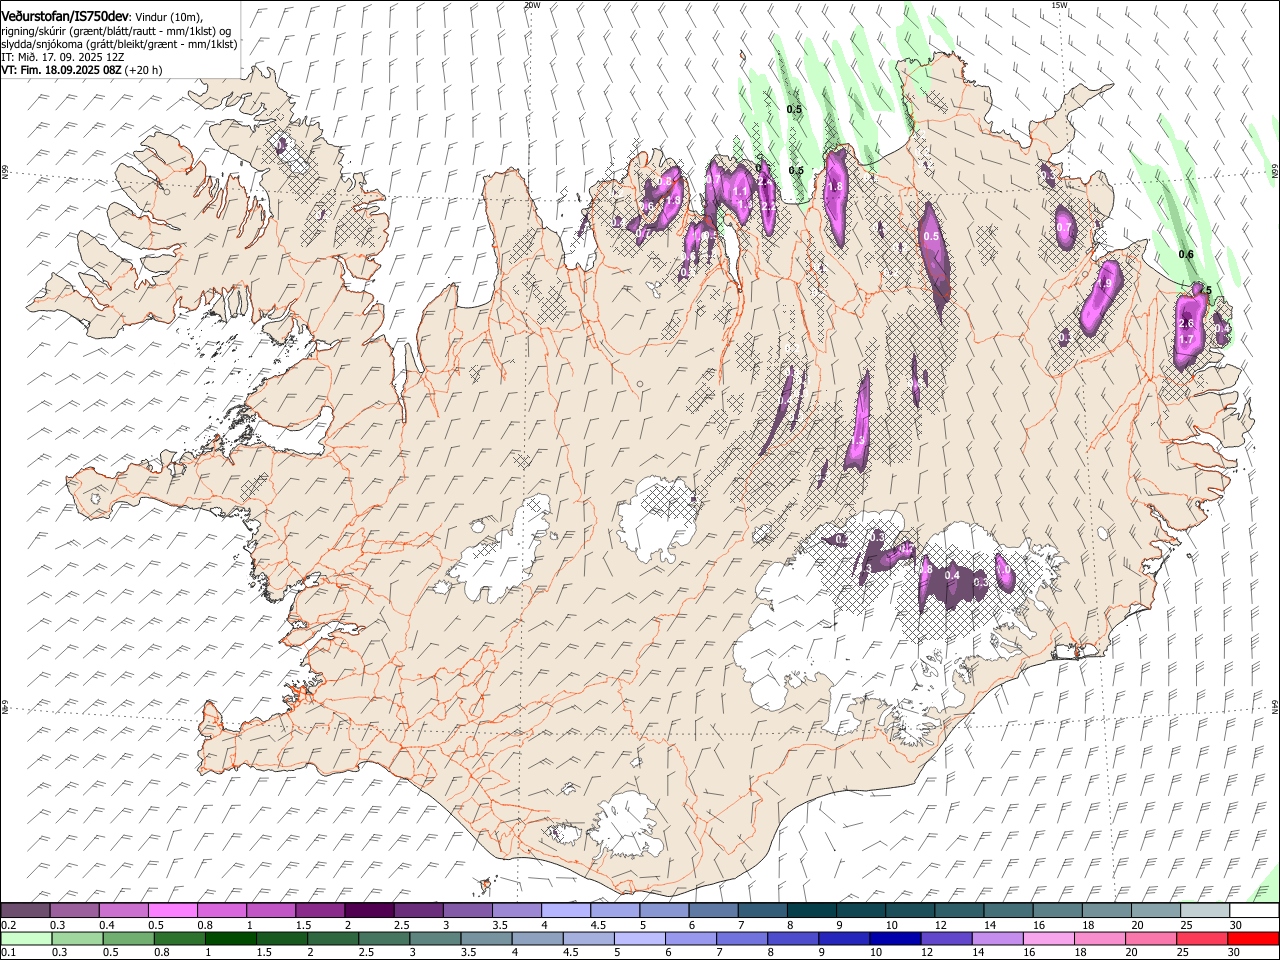
Task: Click the 'VT: Fim. 18.09.2025 08Z (+20 h)' line
Action: (x=82, y=70)
